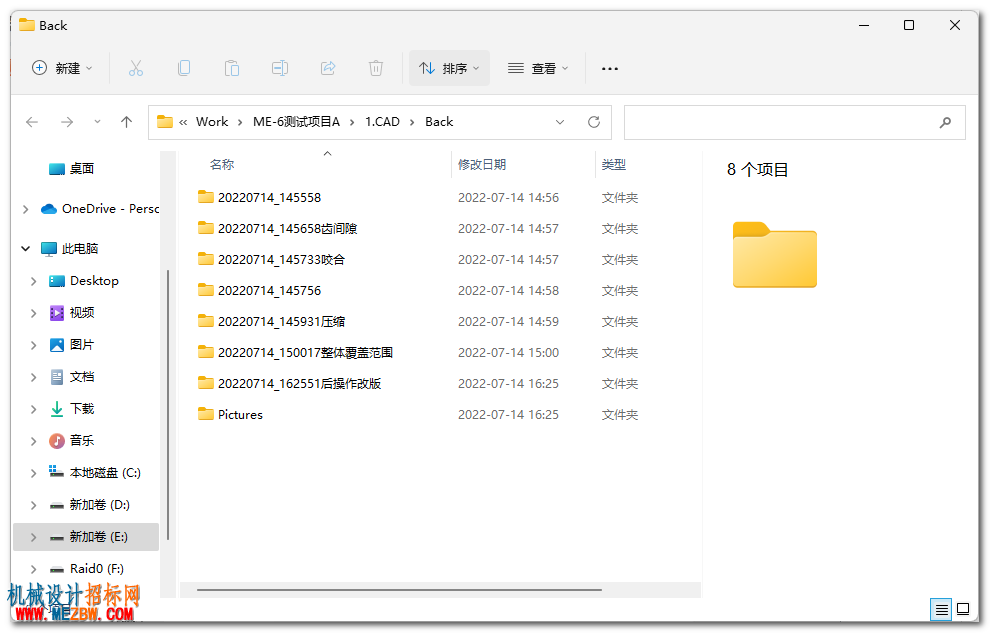The image size is (990, 633).
Task: Open the 查看 view dropdown
Action: tap(538, 68)
